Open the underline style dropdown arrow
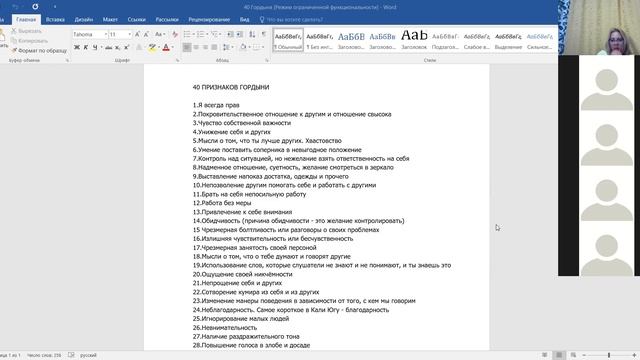The image size is (640, 360). point(101,47)
